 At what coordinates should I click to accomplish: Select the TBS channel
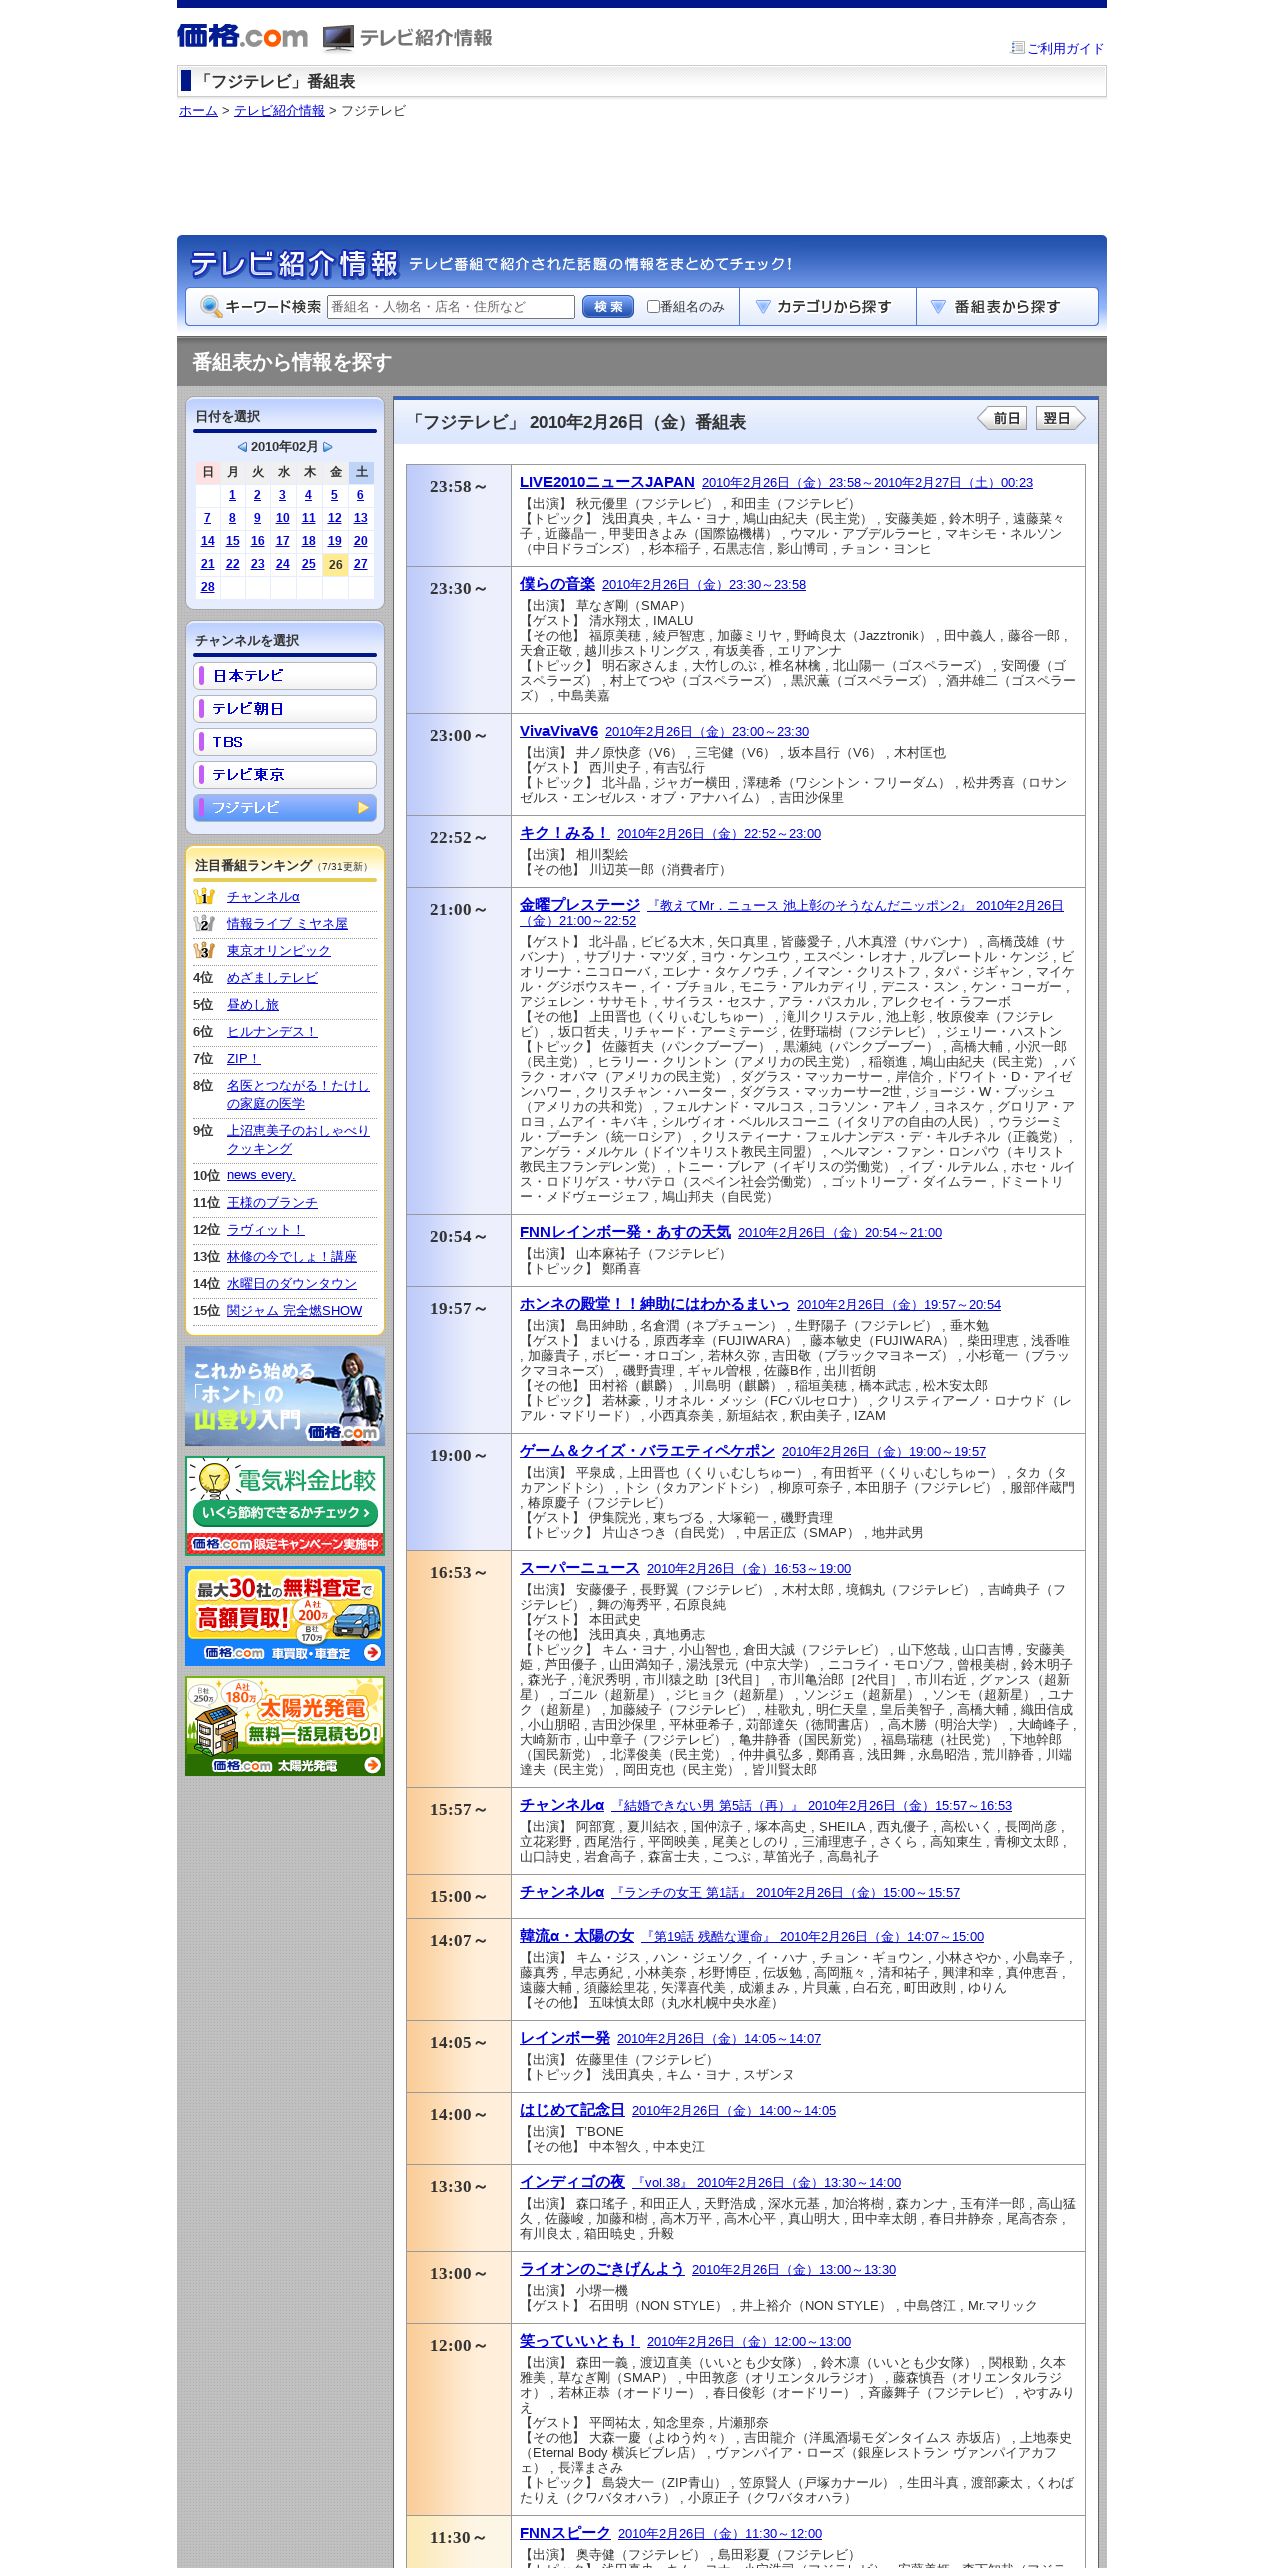pyautogui.click(x=285, y=742)
